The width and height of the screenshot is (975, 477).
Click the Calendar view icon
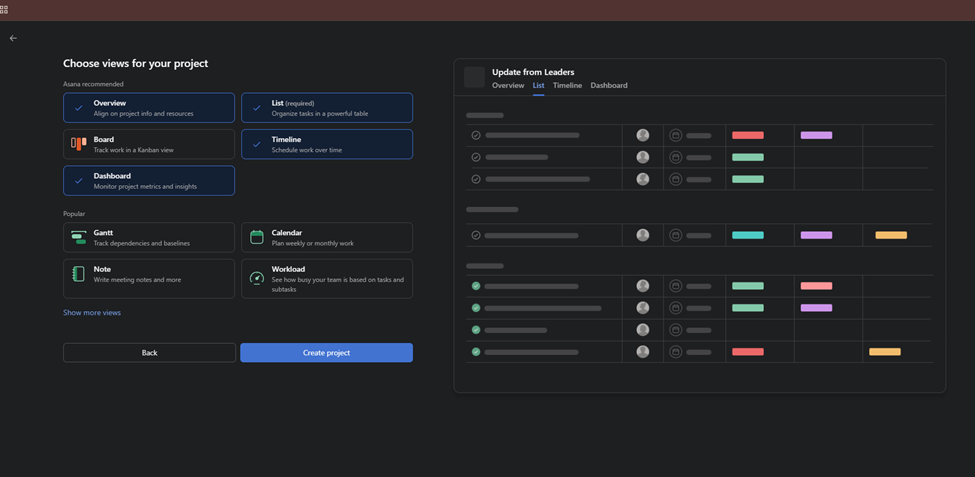tap(257, 237)
